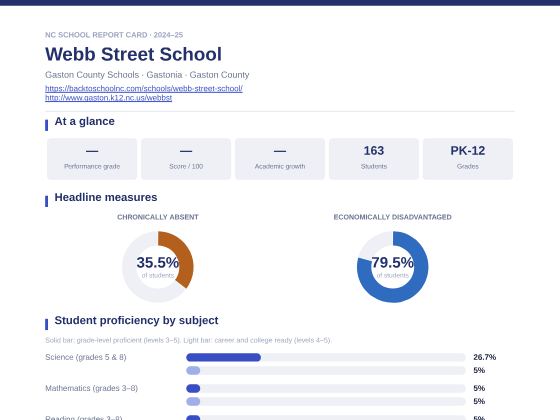Viewport: 560px width, 420px height.
Task: Select the 'NC SCHOOL REPORT CARD · 2024–25' label
Action: click(x=114, y=35)
